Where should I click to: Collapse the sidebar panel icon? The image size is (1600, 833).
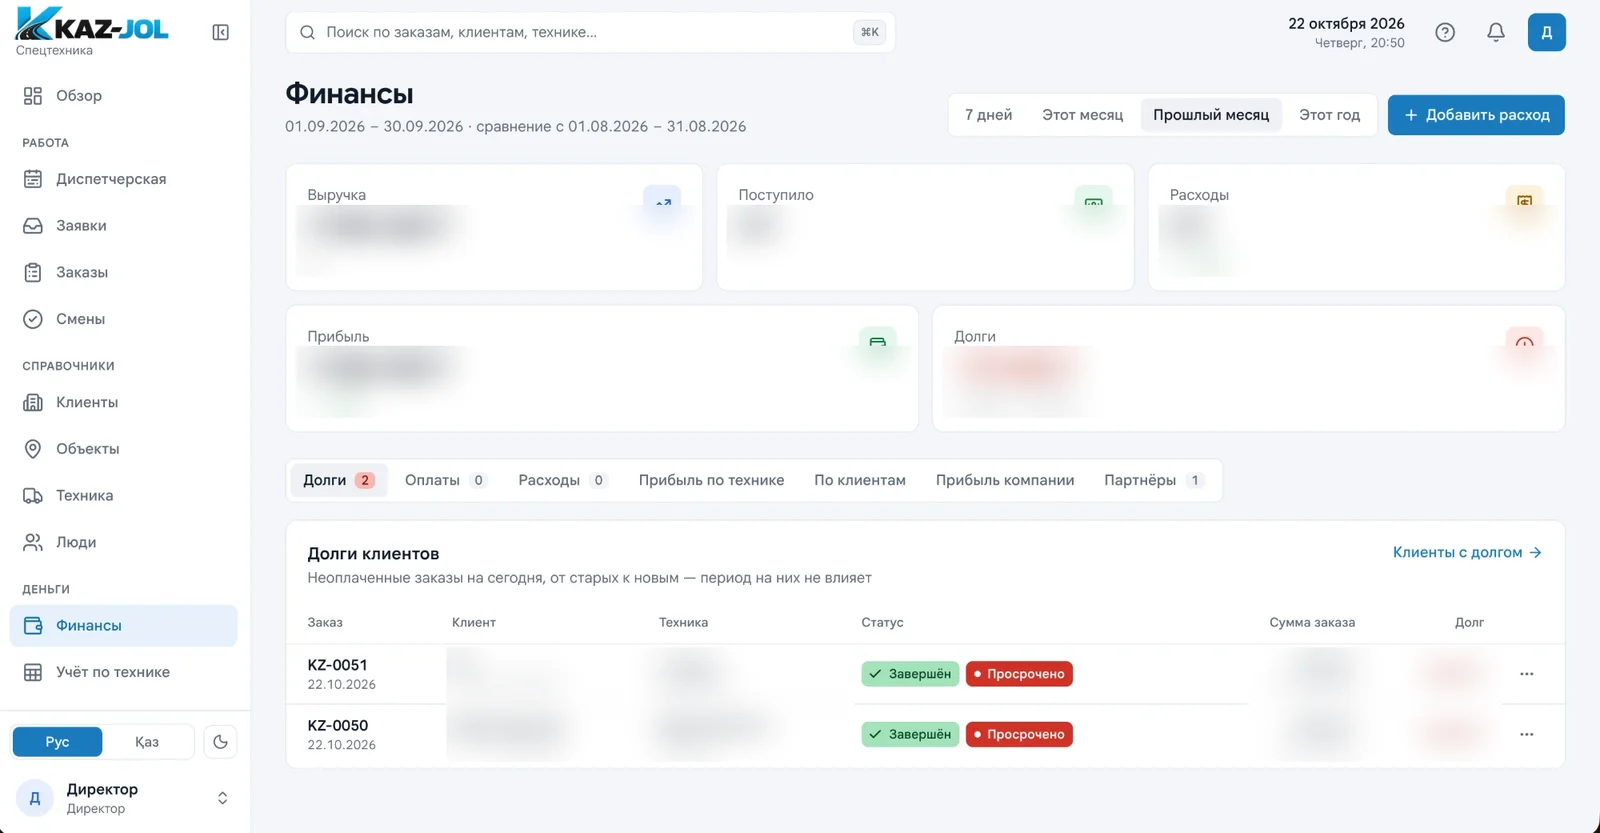click(x=221, y=32)
